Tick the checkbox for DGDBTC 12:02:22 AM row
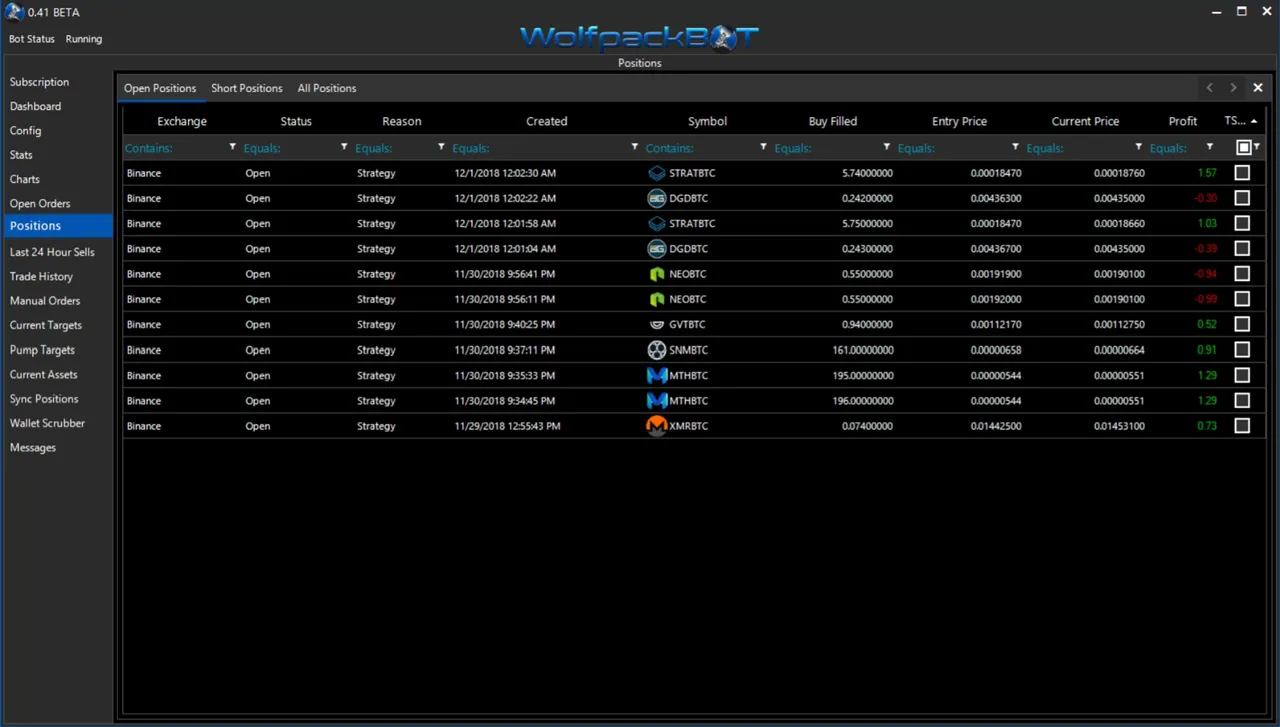This screenshot has width=1280, height=727. [1242, 198]
